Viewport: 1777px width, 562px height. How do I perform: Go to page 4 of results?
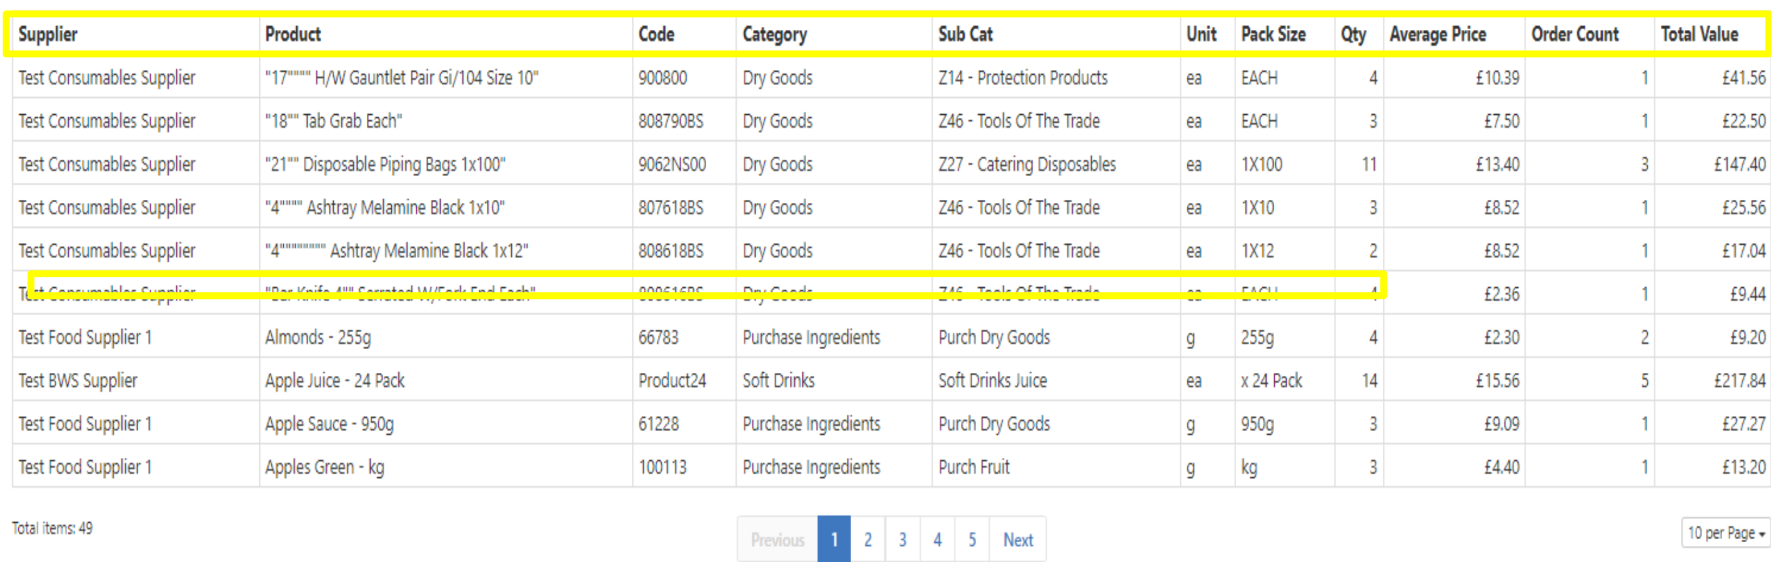click(938, 539)
